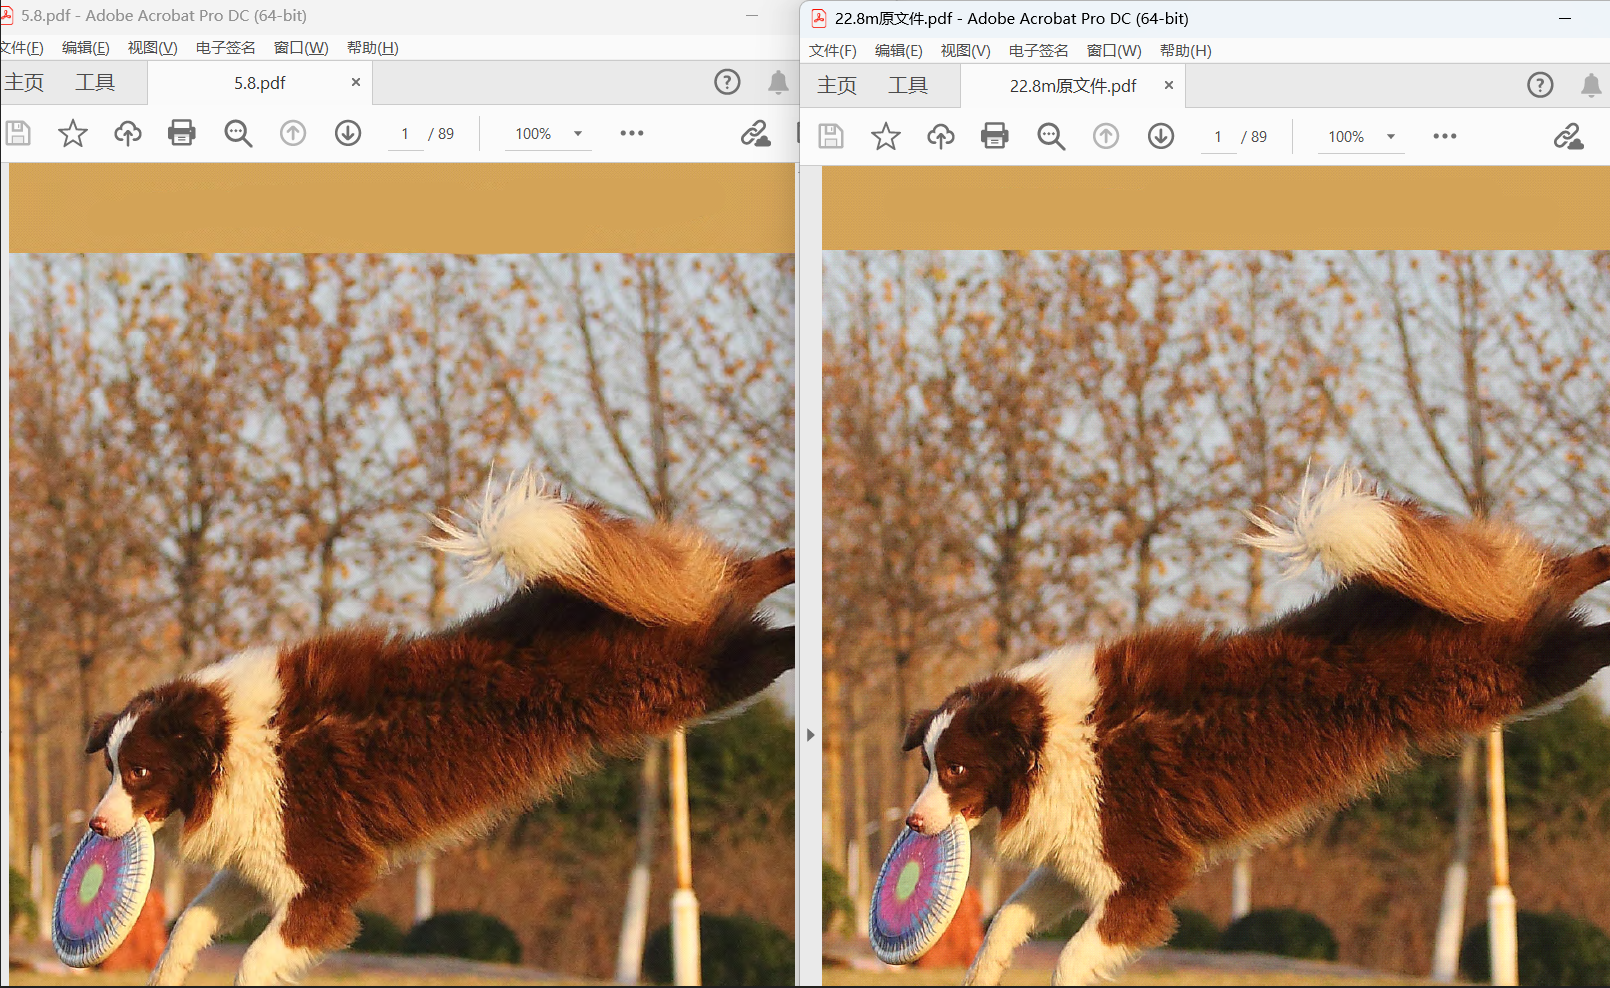Upload 5.8.pdf to cloud icon

[127, 133]
